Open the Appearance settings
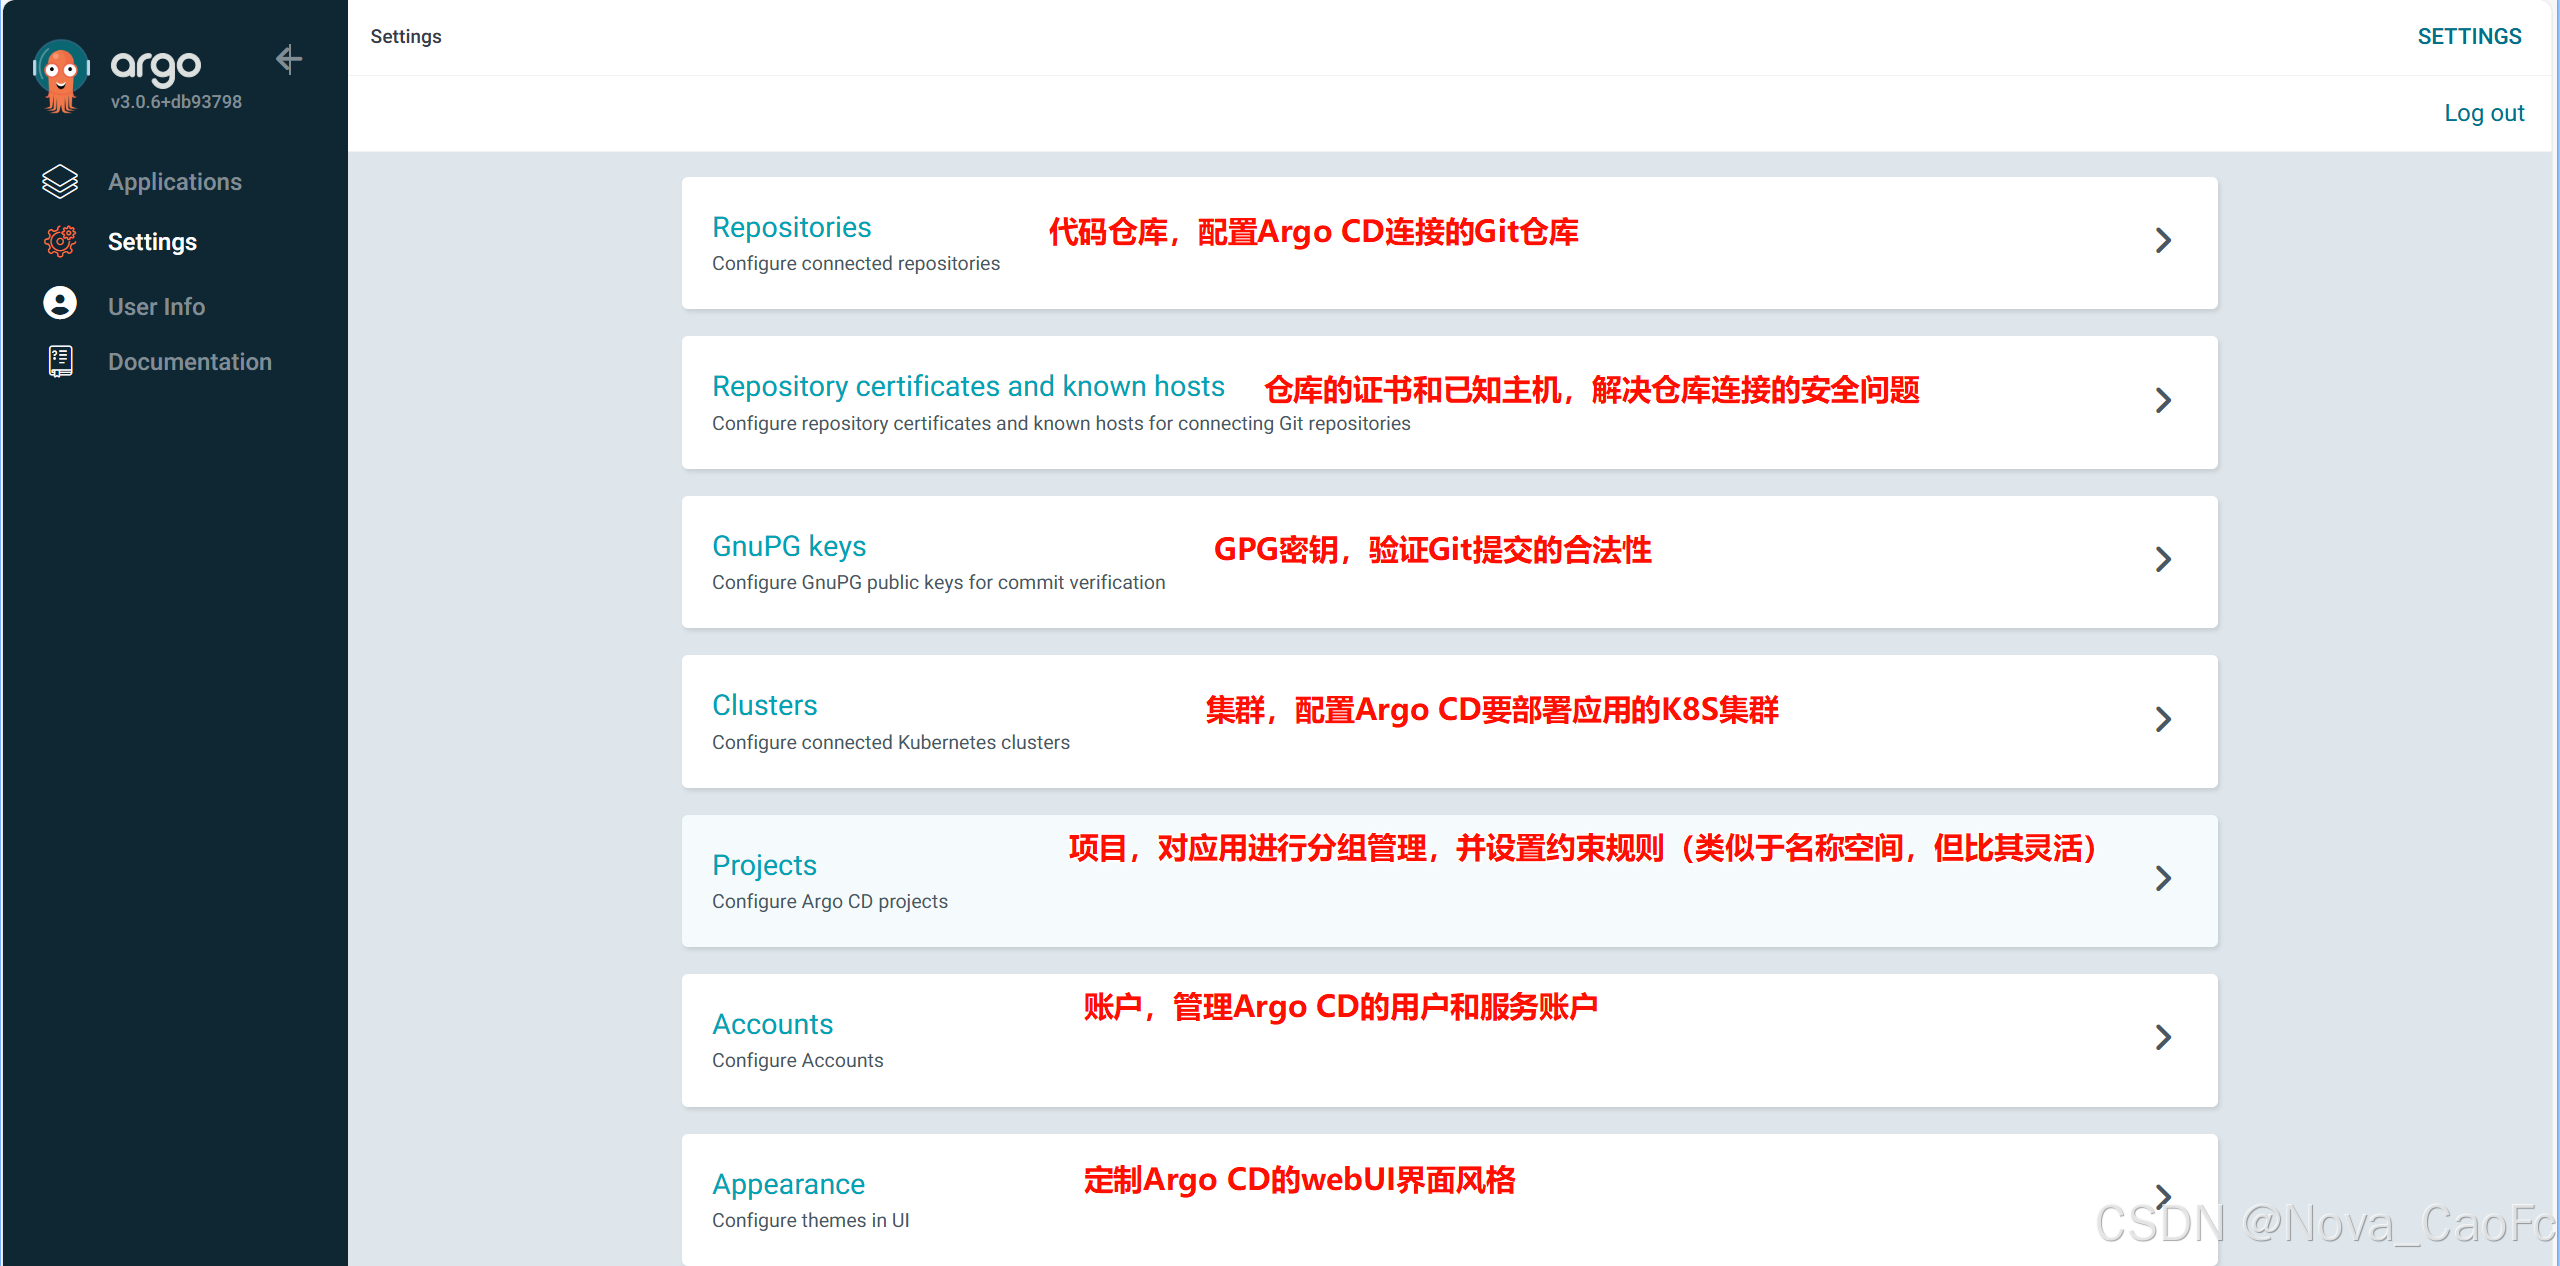 click(1449, 1199)
